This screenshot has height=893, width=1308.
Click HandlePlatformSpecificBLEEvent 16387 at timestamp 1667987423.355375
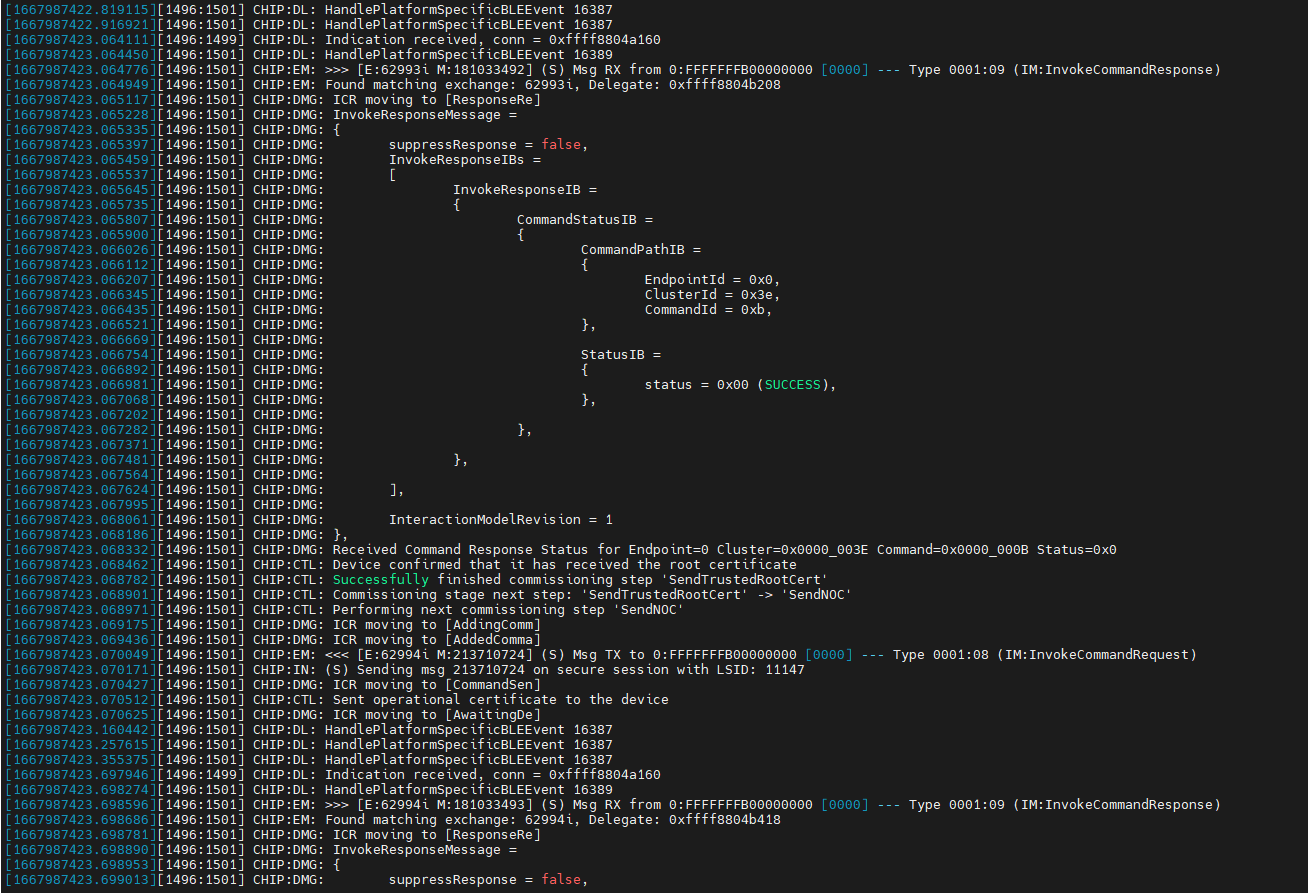coord(469,759)
